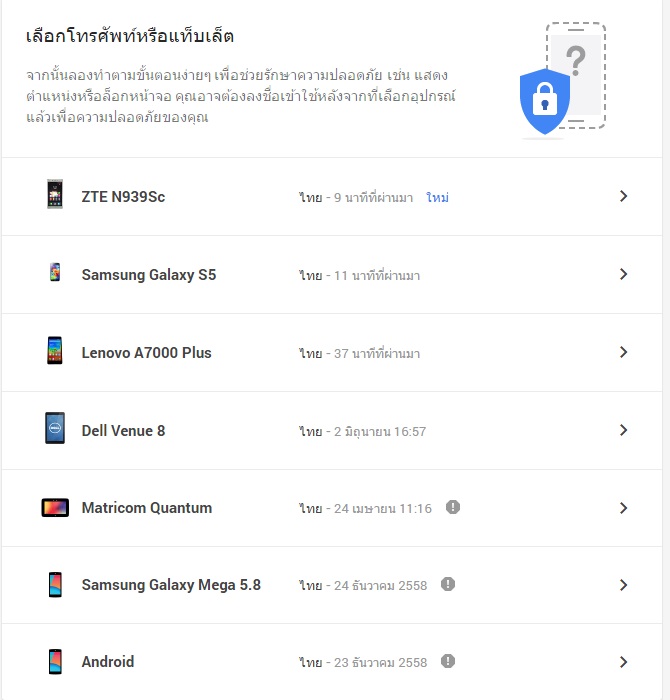The height and width of the screenshot is (700, 670).
Task: Expand the Lenovo A7000 Plus chevron
Action: [624, 352]
